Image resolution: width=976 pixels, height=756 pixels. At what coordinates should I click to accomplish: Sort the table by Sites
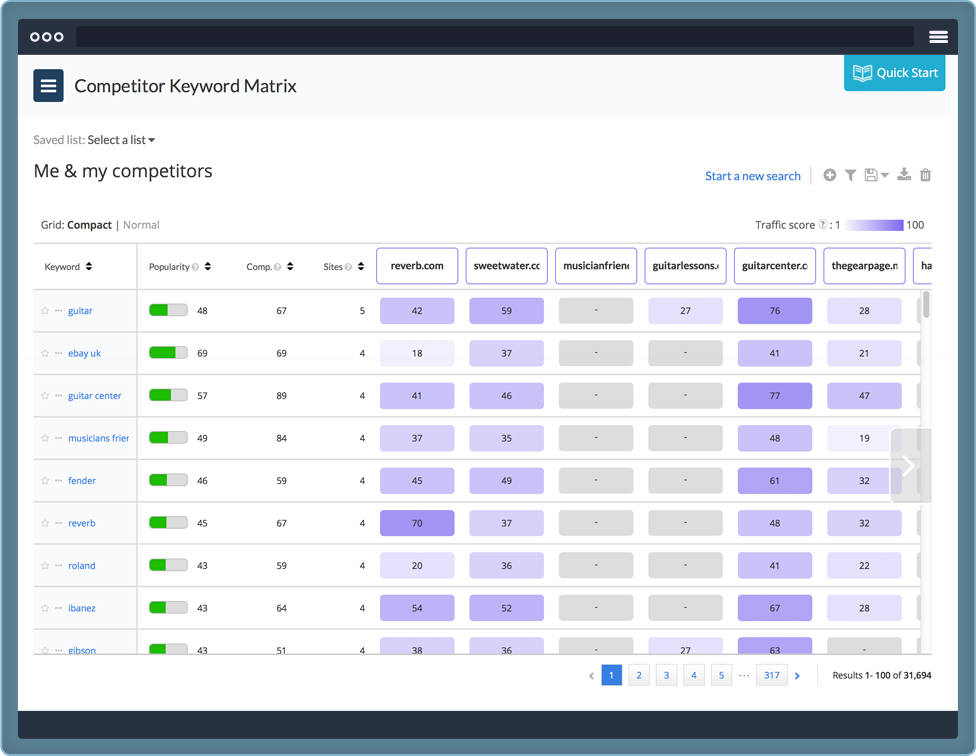click(361, 266)
